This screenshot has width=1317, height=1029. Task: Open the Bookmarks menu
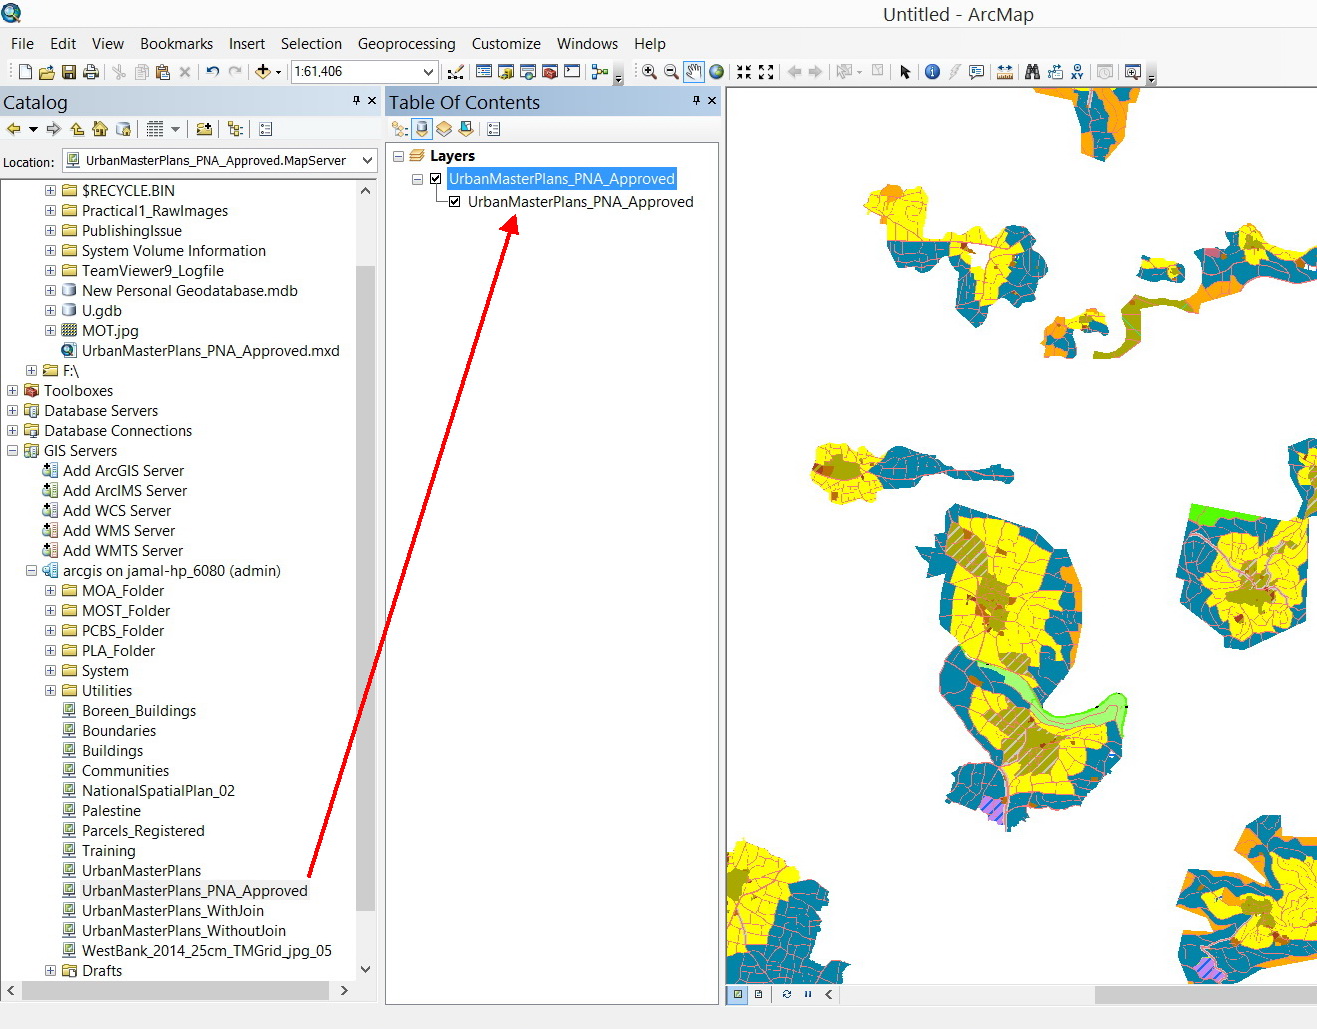(x=176, y=44)
